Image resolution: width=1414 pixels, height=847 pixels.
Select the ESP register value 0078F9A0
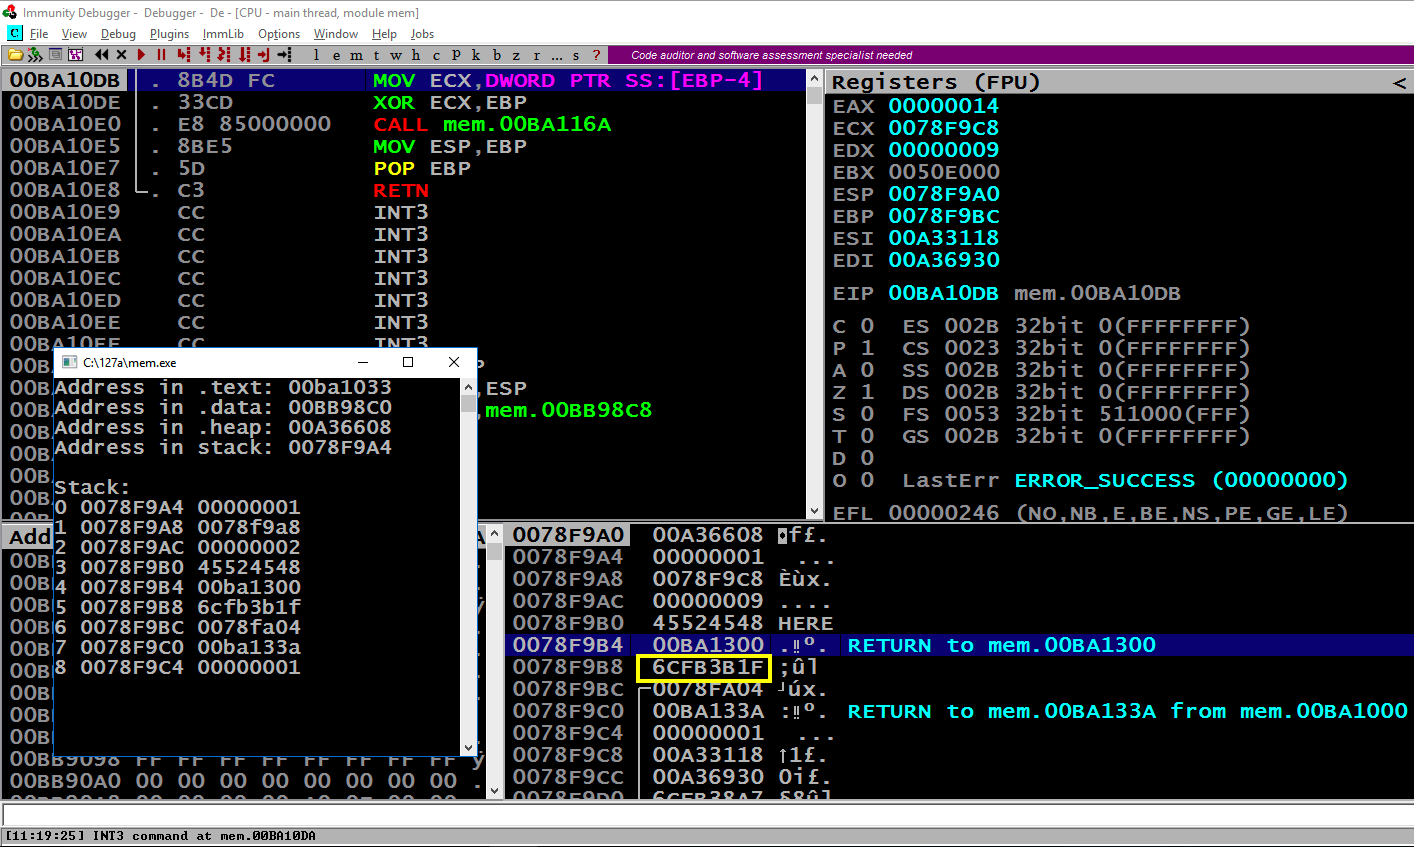(943, 194)
